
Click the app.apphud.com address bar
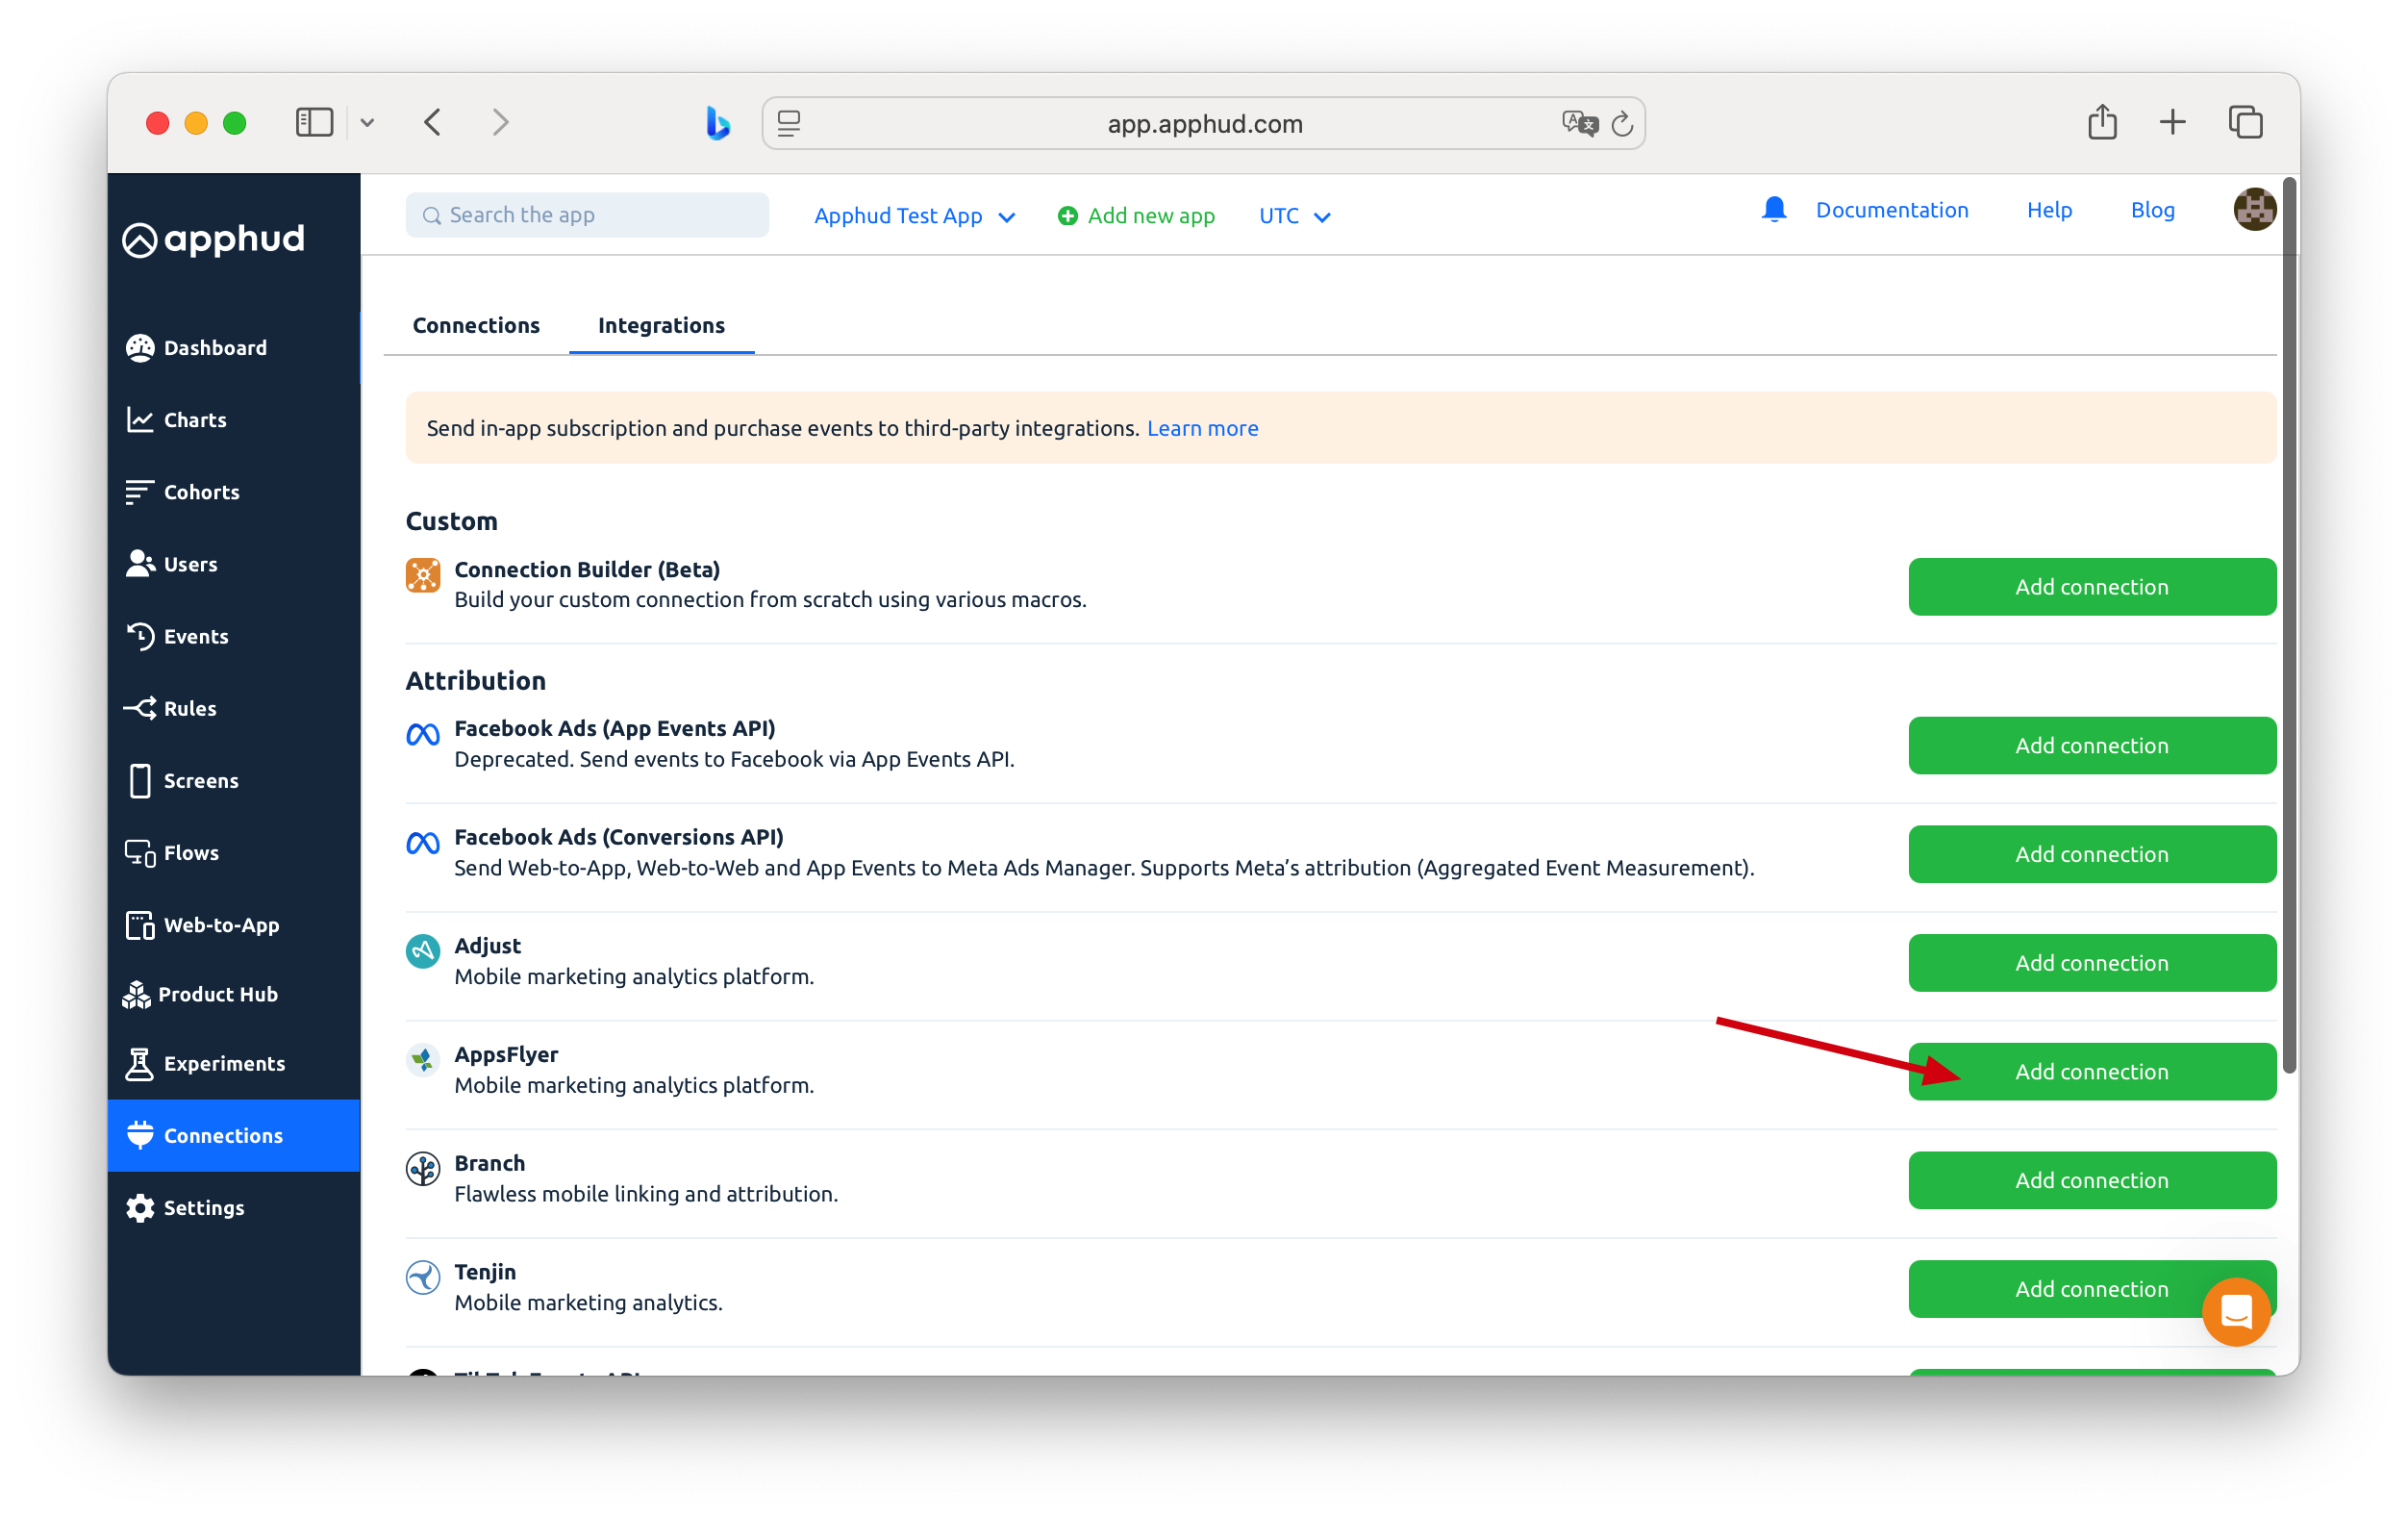click(1204, 124)
